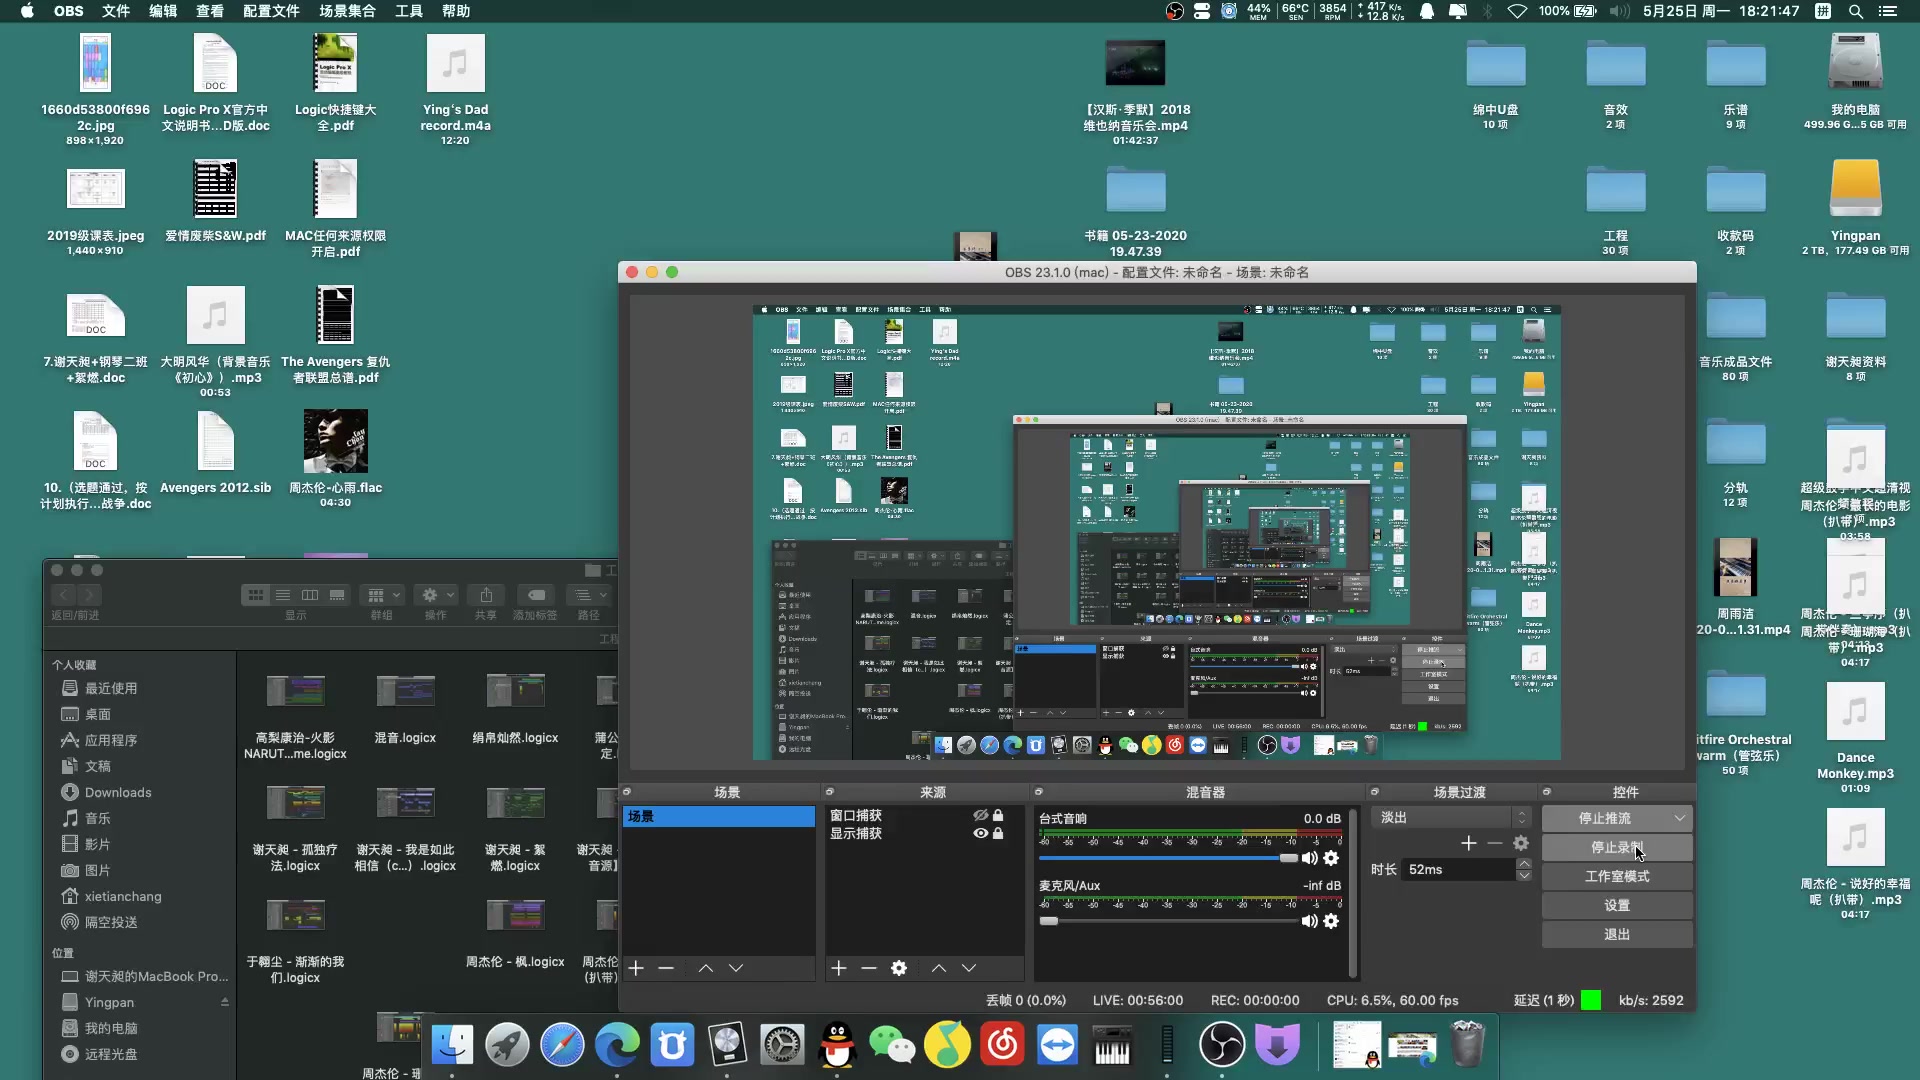Open the 群组 dropdown in the Finder toolbar
This screenshot has height=1080, width=1920.
[382, 595]
